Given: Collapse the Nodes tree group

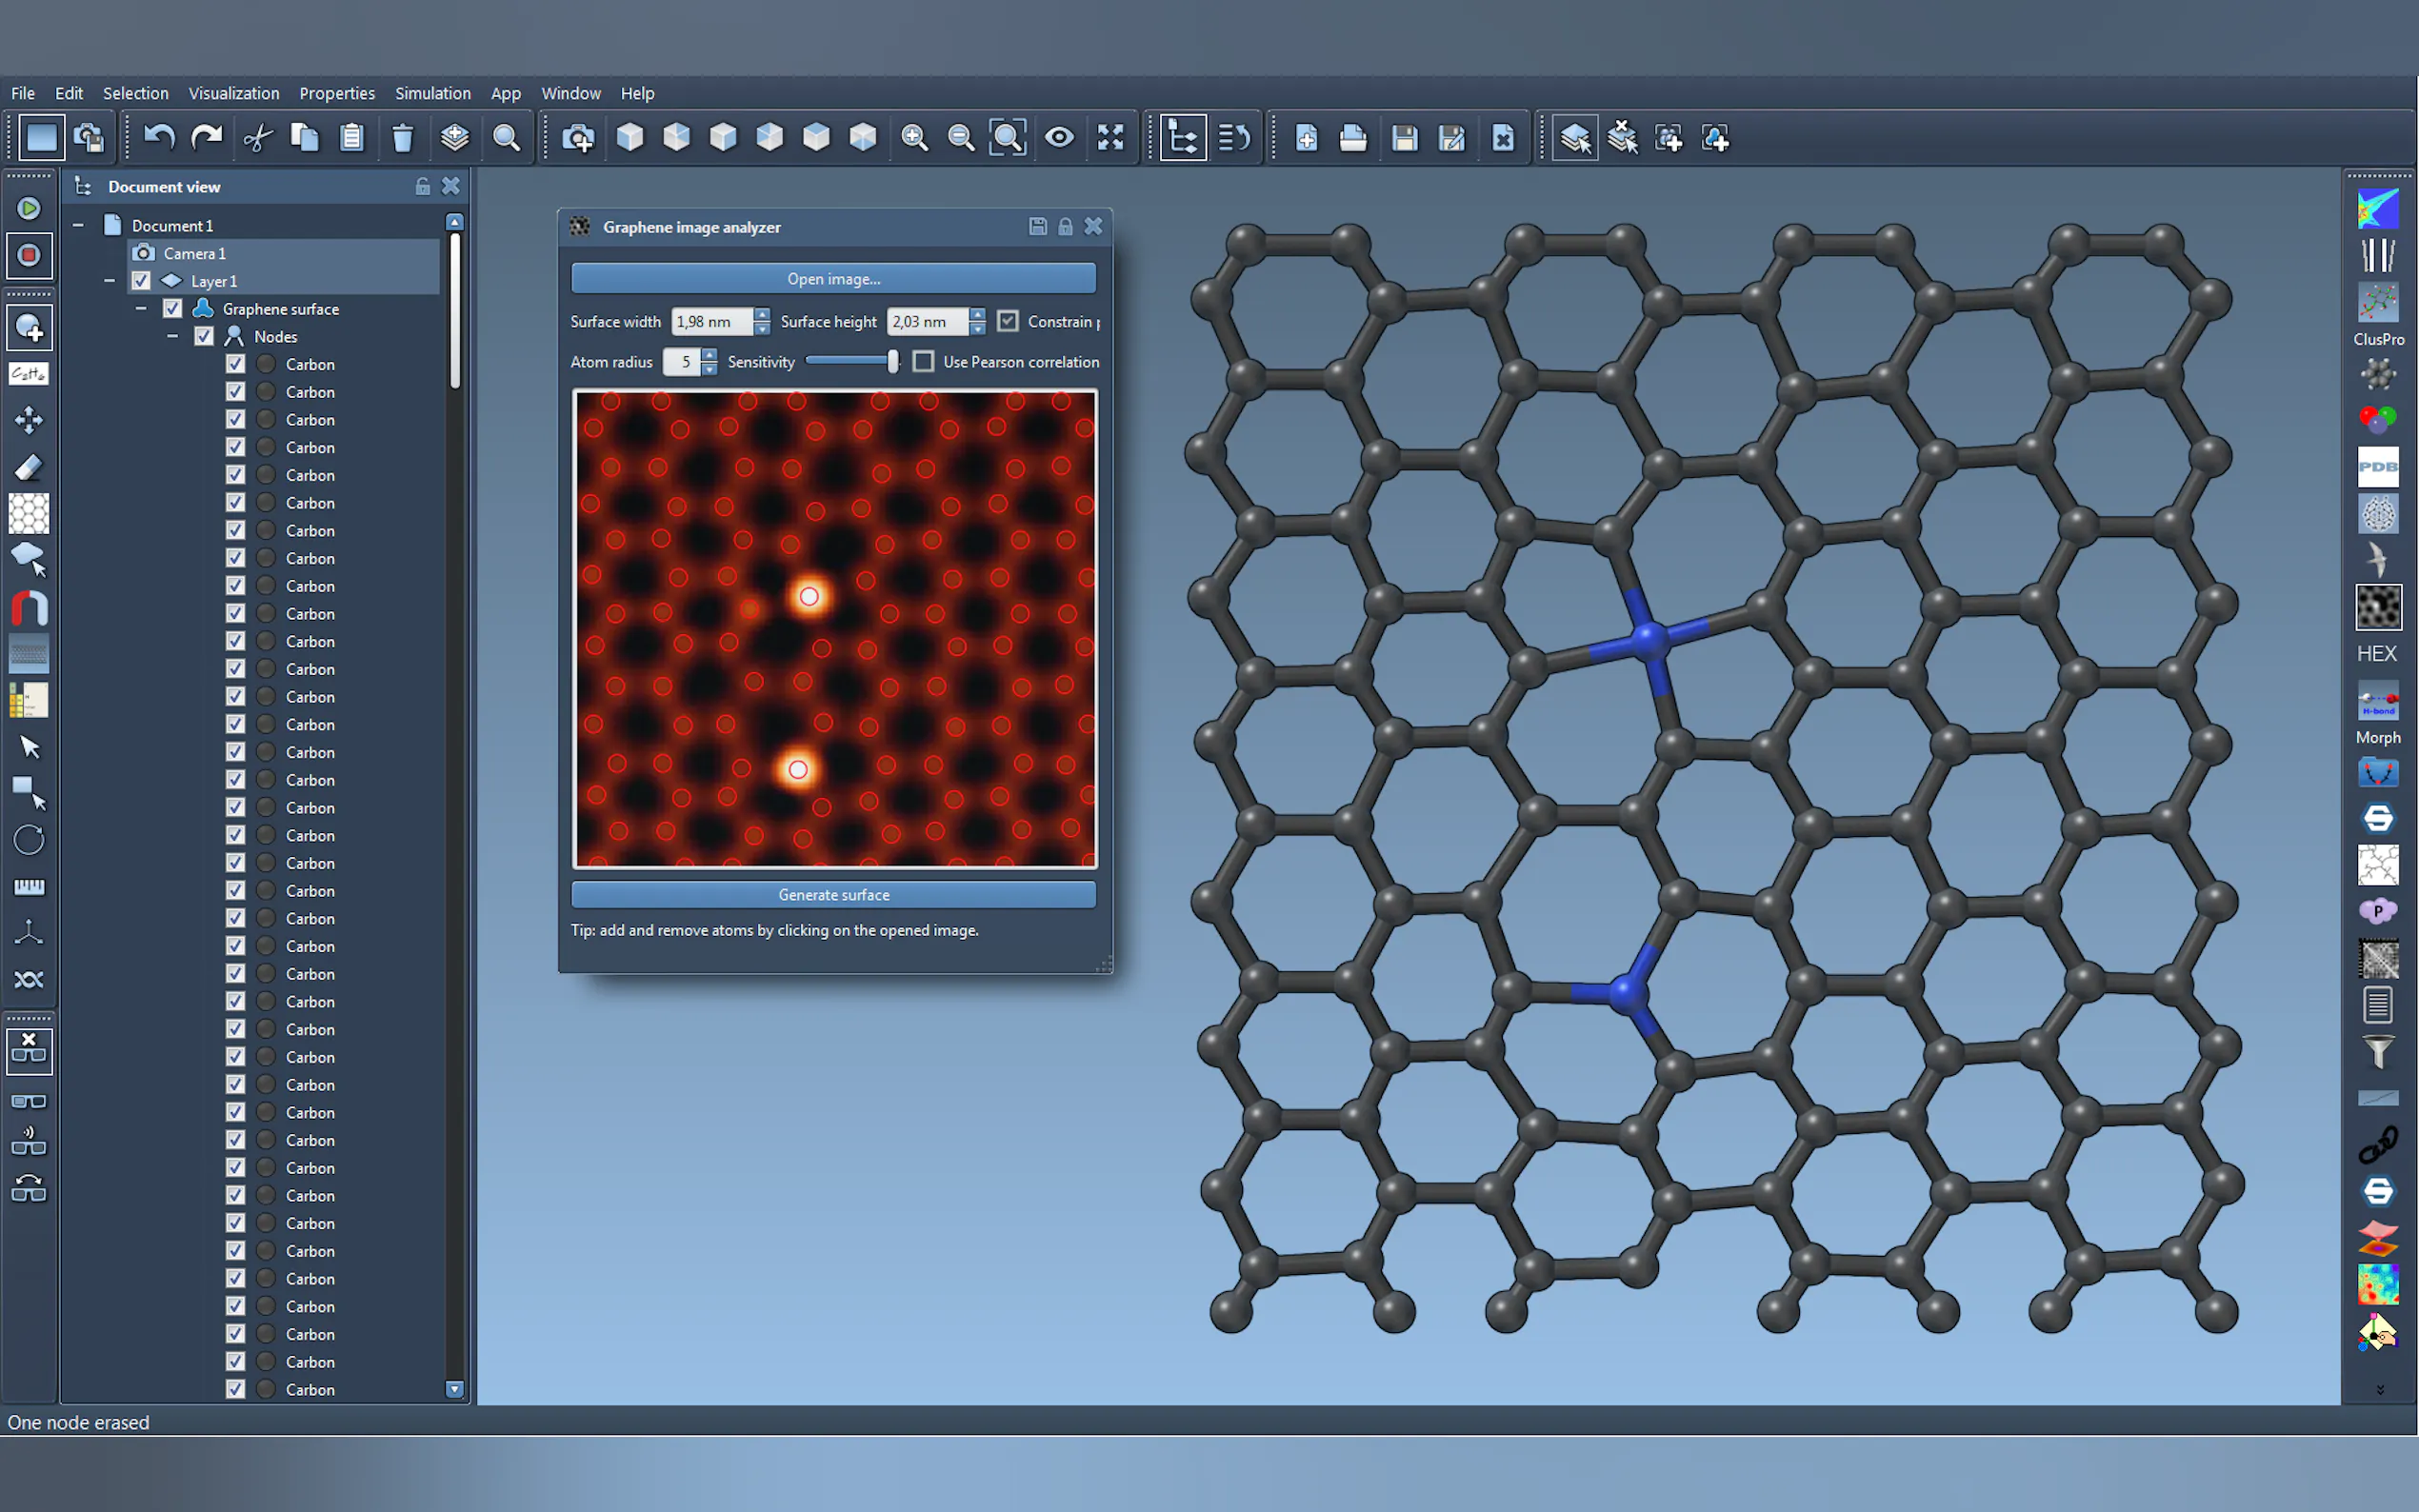Looking at the screenshot, I should pos(172,337).
